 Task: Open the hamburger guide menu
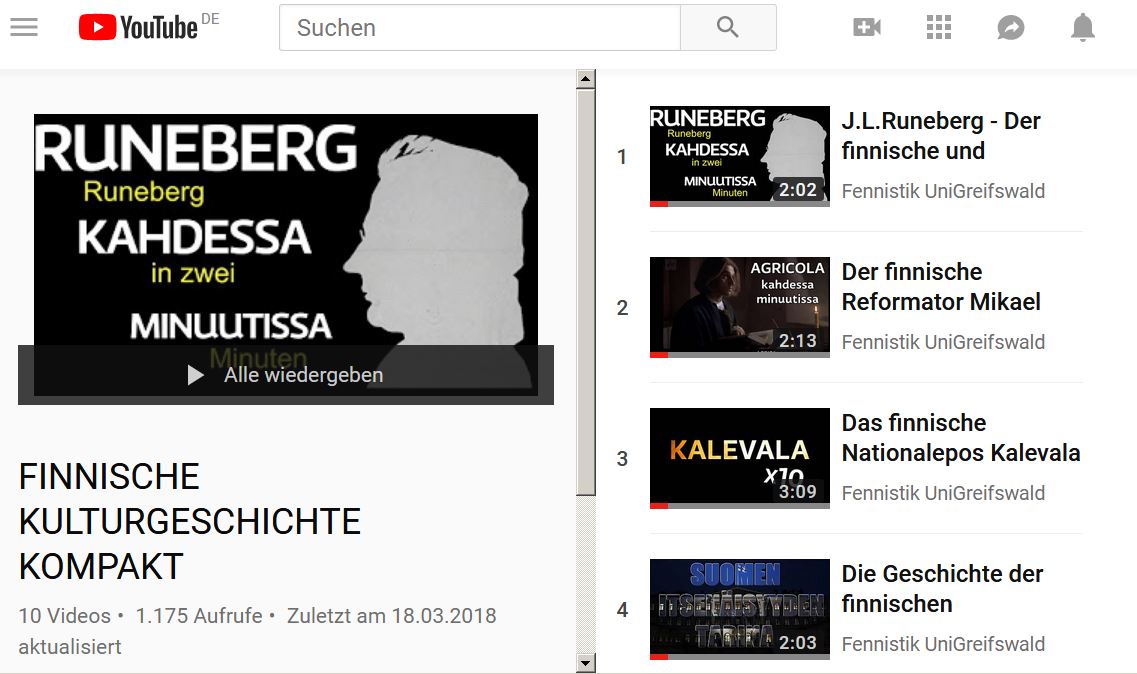[24, 28]
